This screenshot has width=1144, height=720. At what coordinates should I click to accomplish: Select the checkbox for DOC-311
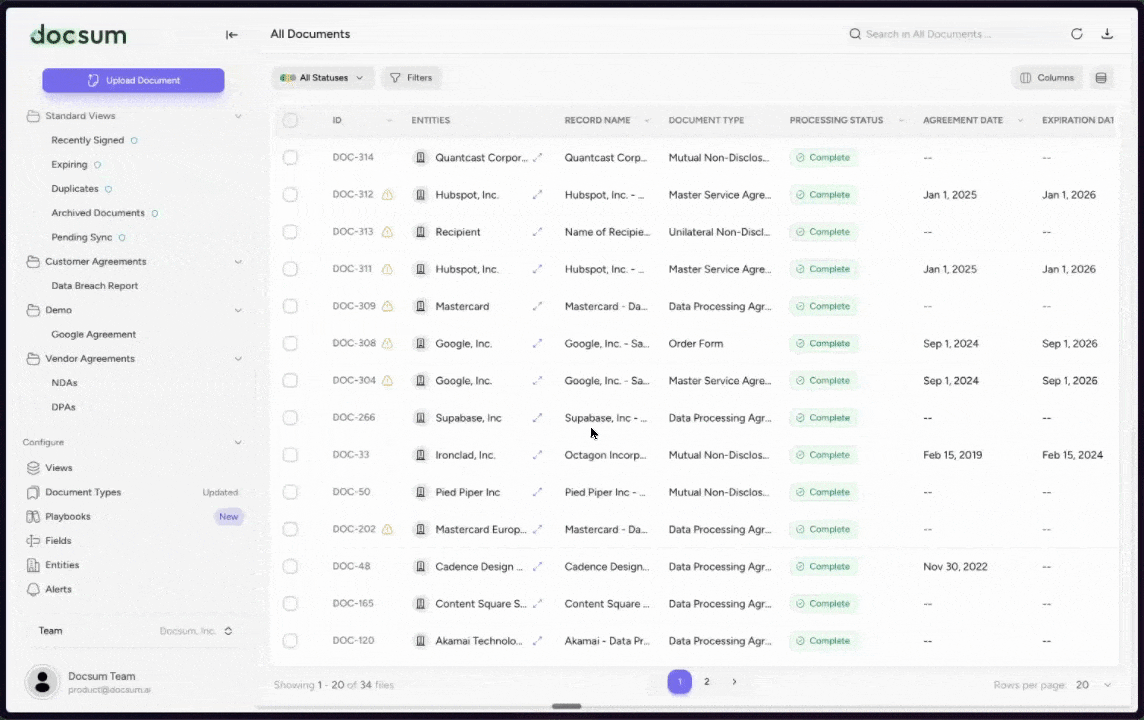point(290,269)
